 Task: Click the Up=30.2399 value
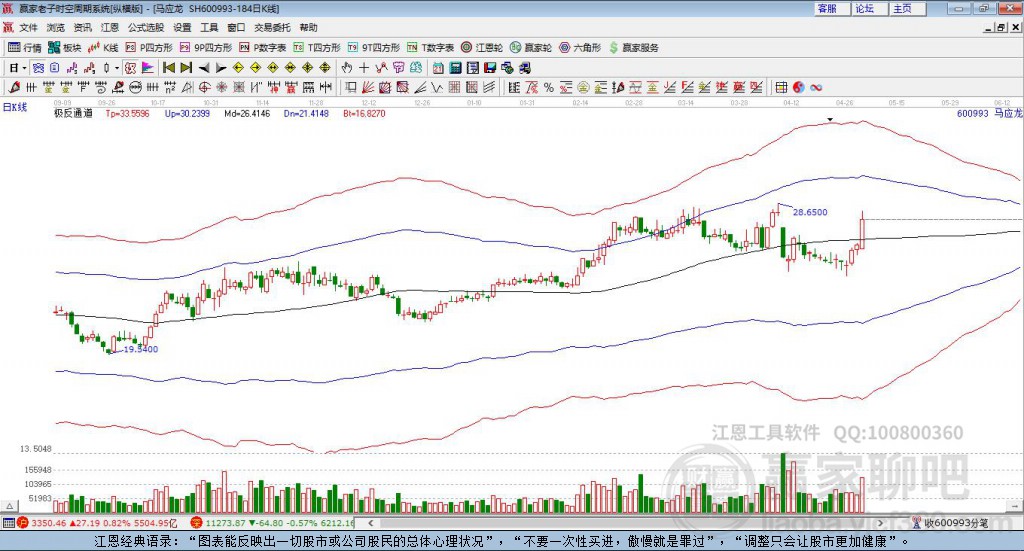coord(187,113)
